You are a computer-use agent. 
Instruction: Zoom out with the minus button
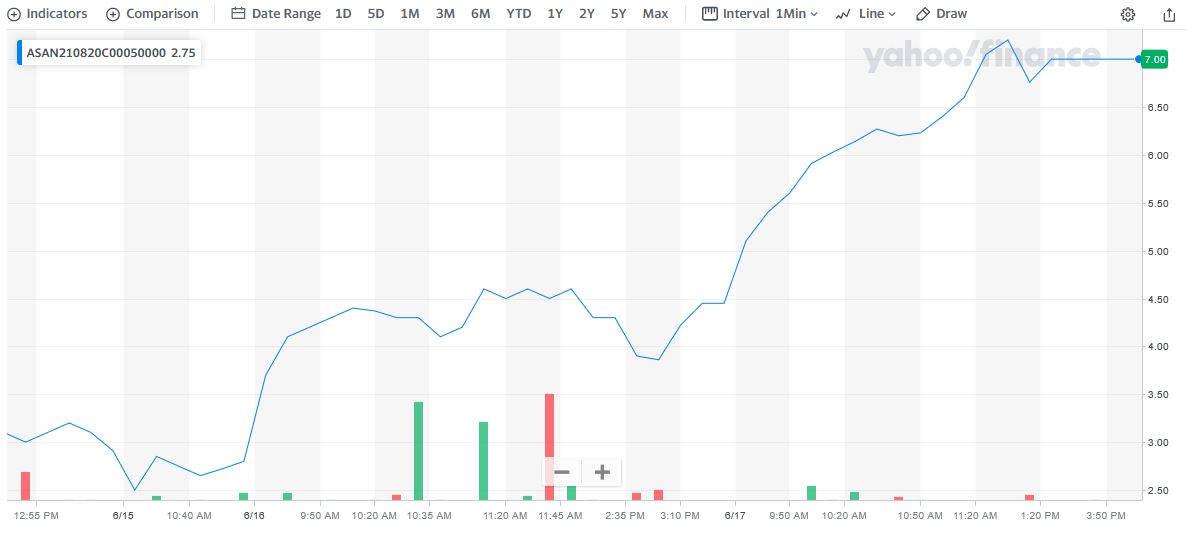(562, 472)
